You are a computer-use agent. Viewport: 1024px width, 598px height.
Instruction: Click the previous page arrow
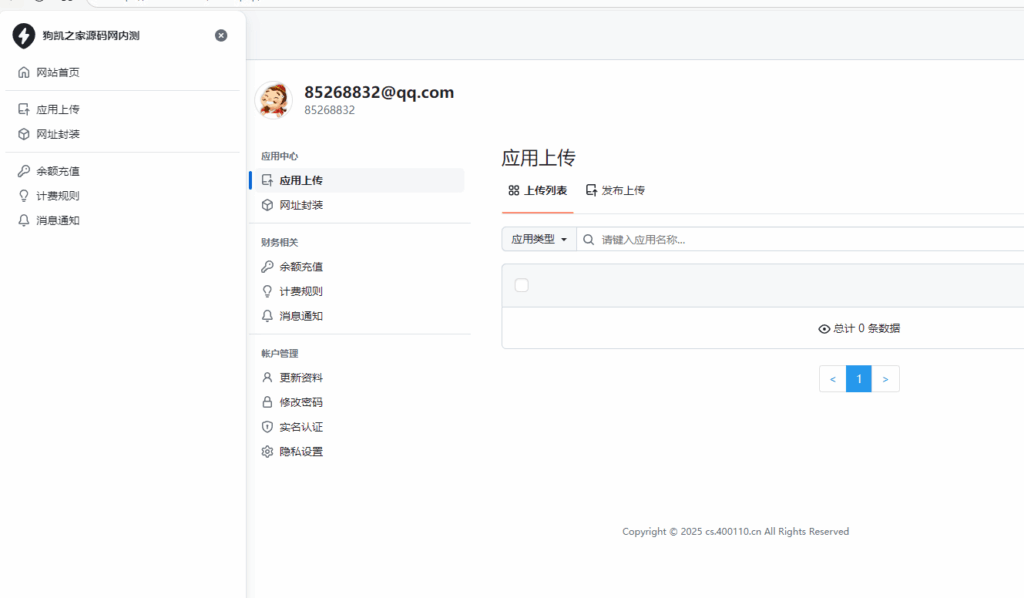[833, 379]
